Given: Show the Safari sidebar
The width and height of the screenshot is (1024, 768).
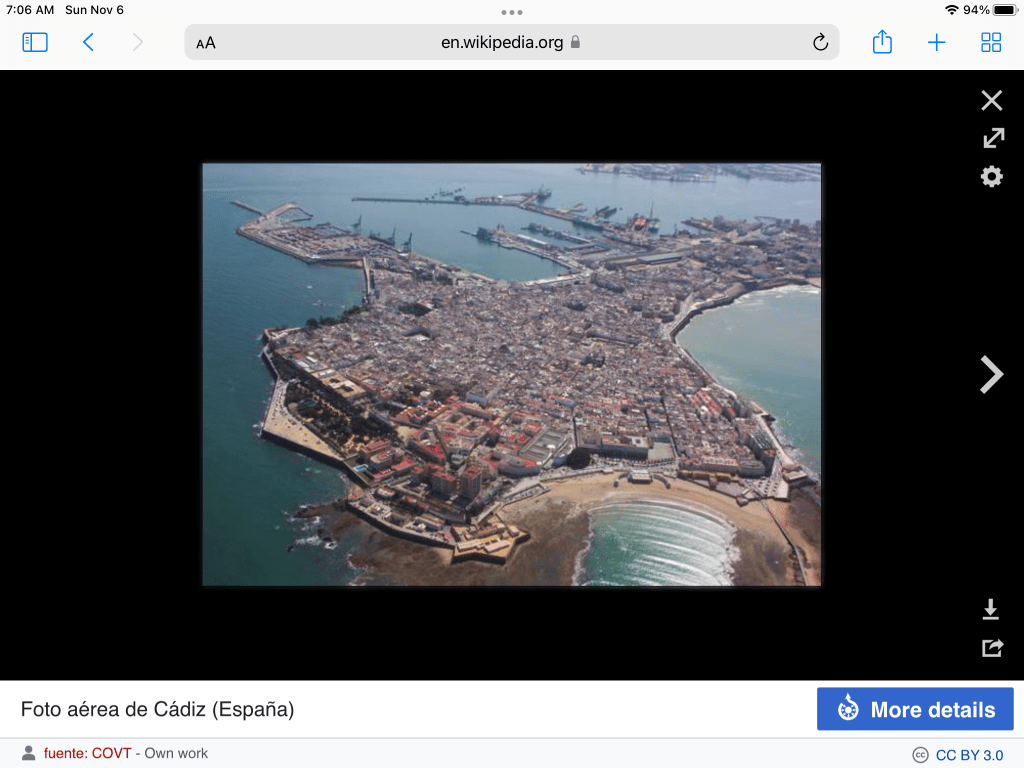Looking at the screenshot, I should (35, 42).
